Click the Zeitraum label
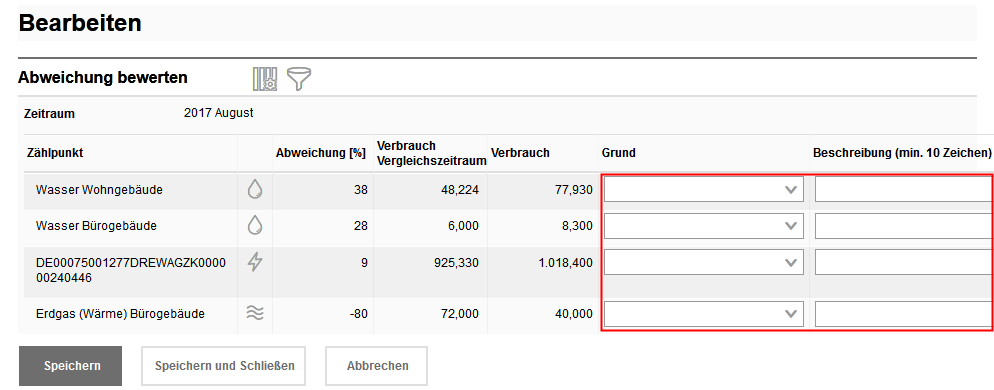The width and height of the screenshot is (994, 390). [x=49, y=114]
